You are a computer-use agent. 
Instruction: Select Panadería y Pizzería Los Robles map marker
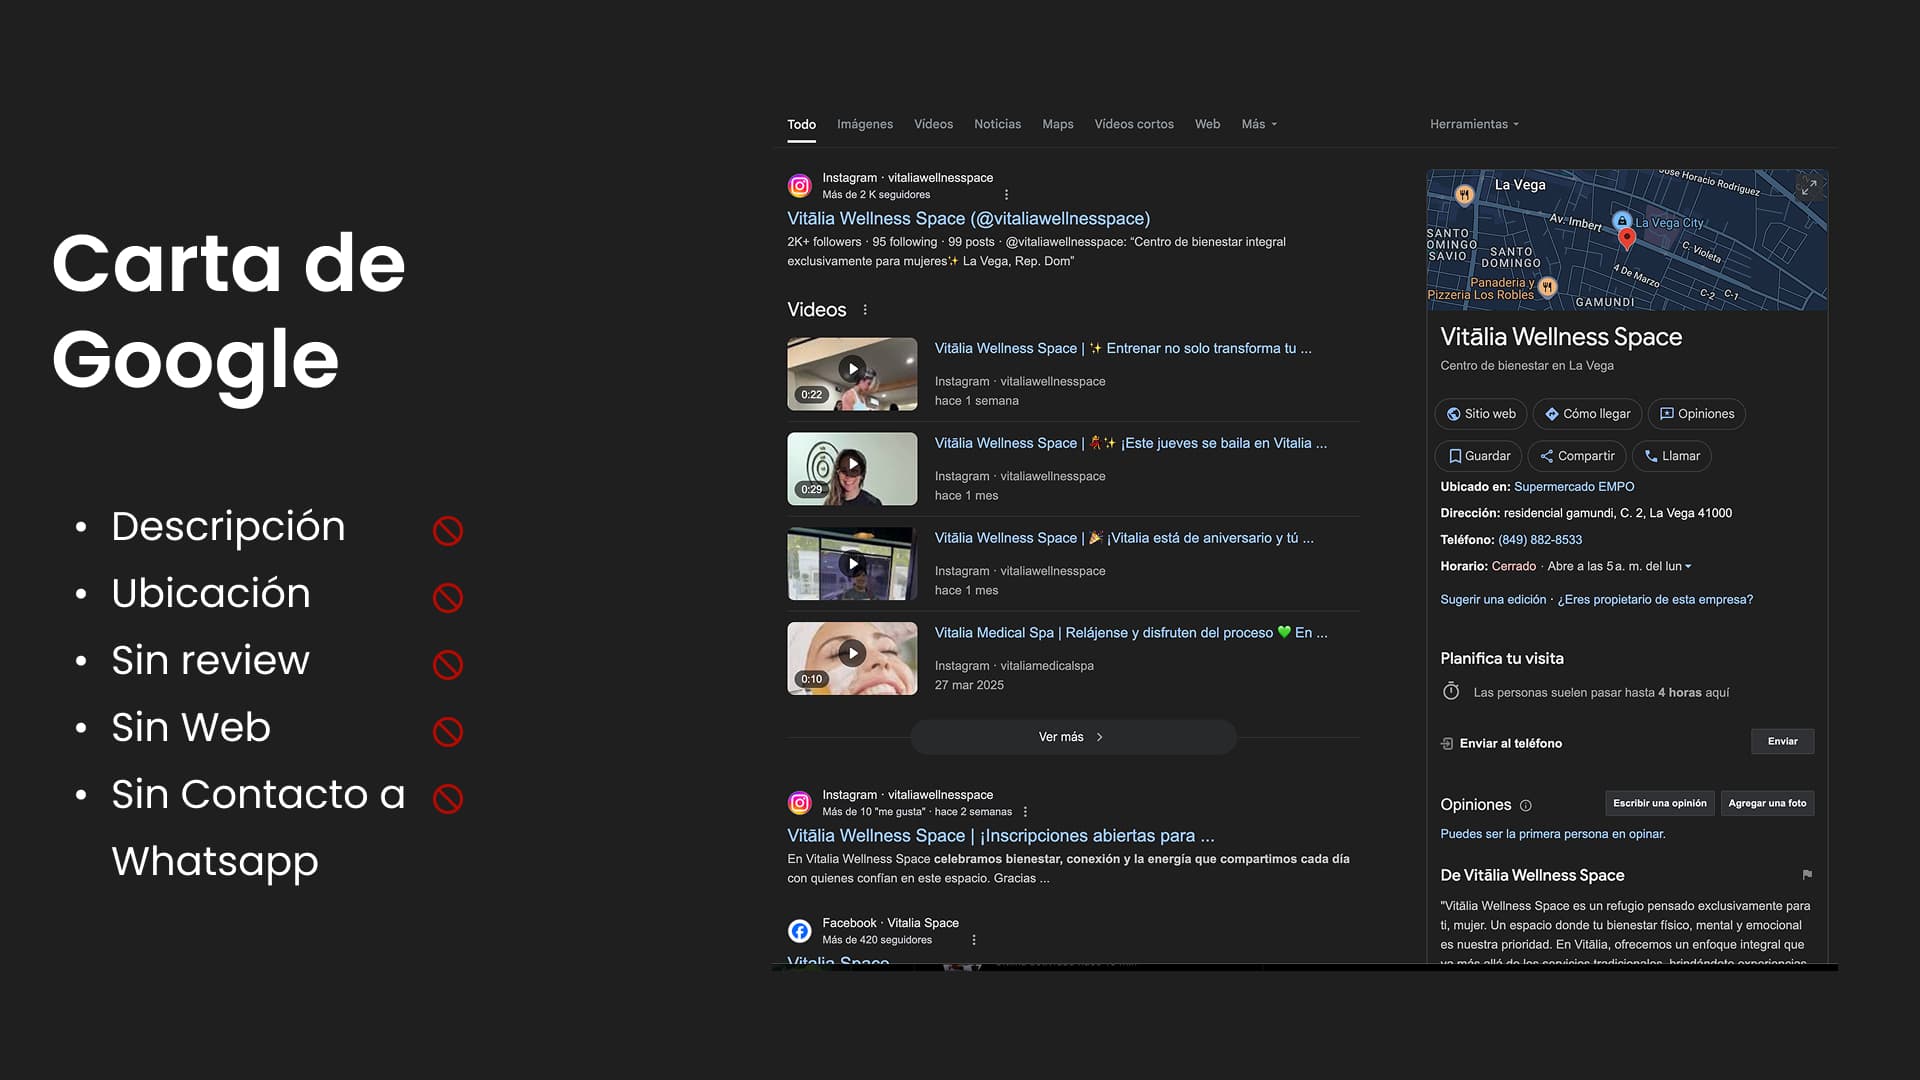click(1548, 288)
